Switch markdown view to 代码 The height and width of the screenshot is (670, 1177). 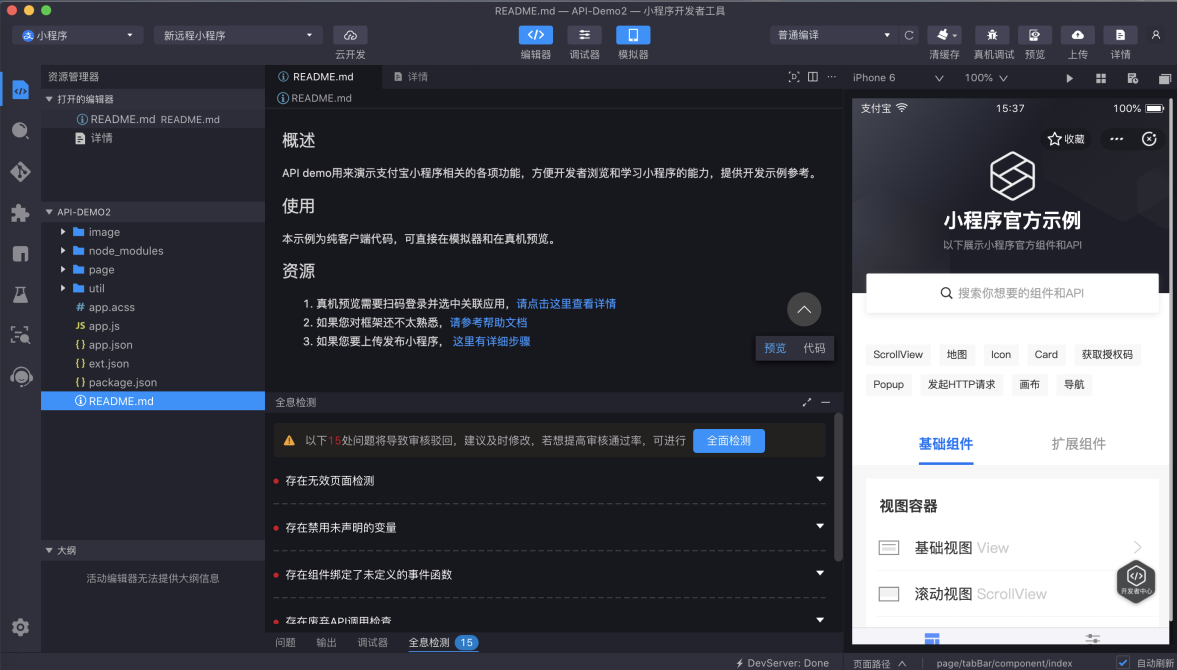click(814, 348)
